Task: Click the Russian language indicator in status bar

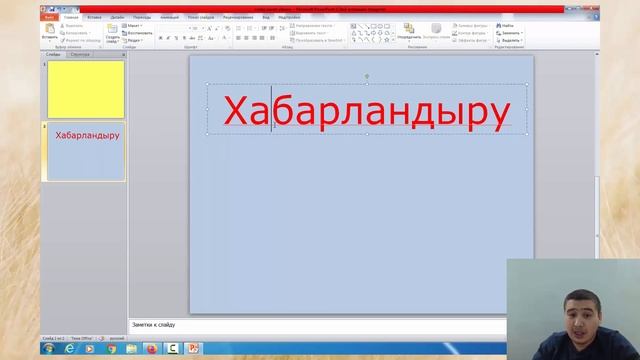Action: 117,338
